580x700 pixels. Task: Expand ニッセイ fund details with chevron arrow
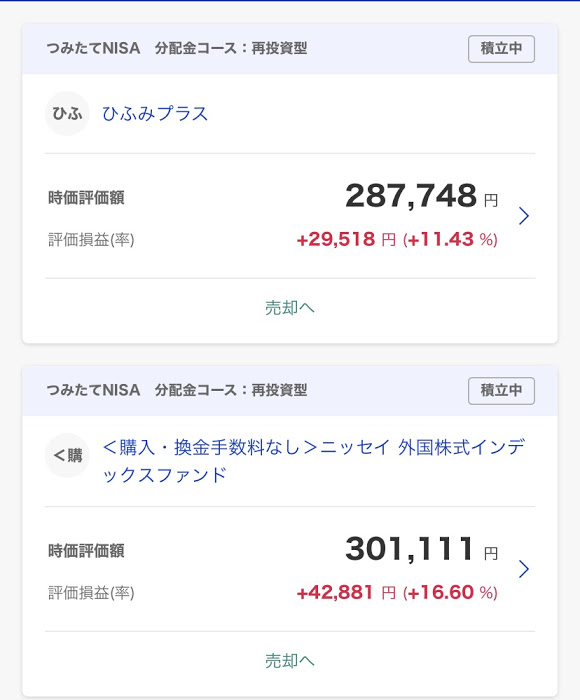click(x=524, y=569)
